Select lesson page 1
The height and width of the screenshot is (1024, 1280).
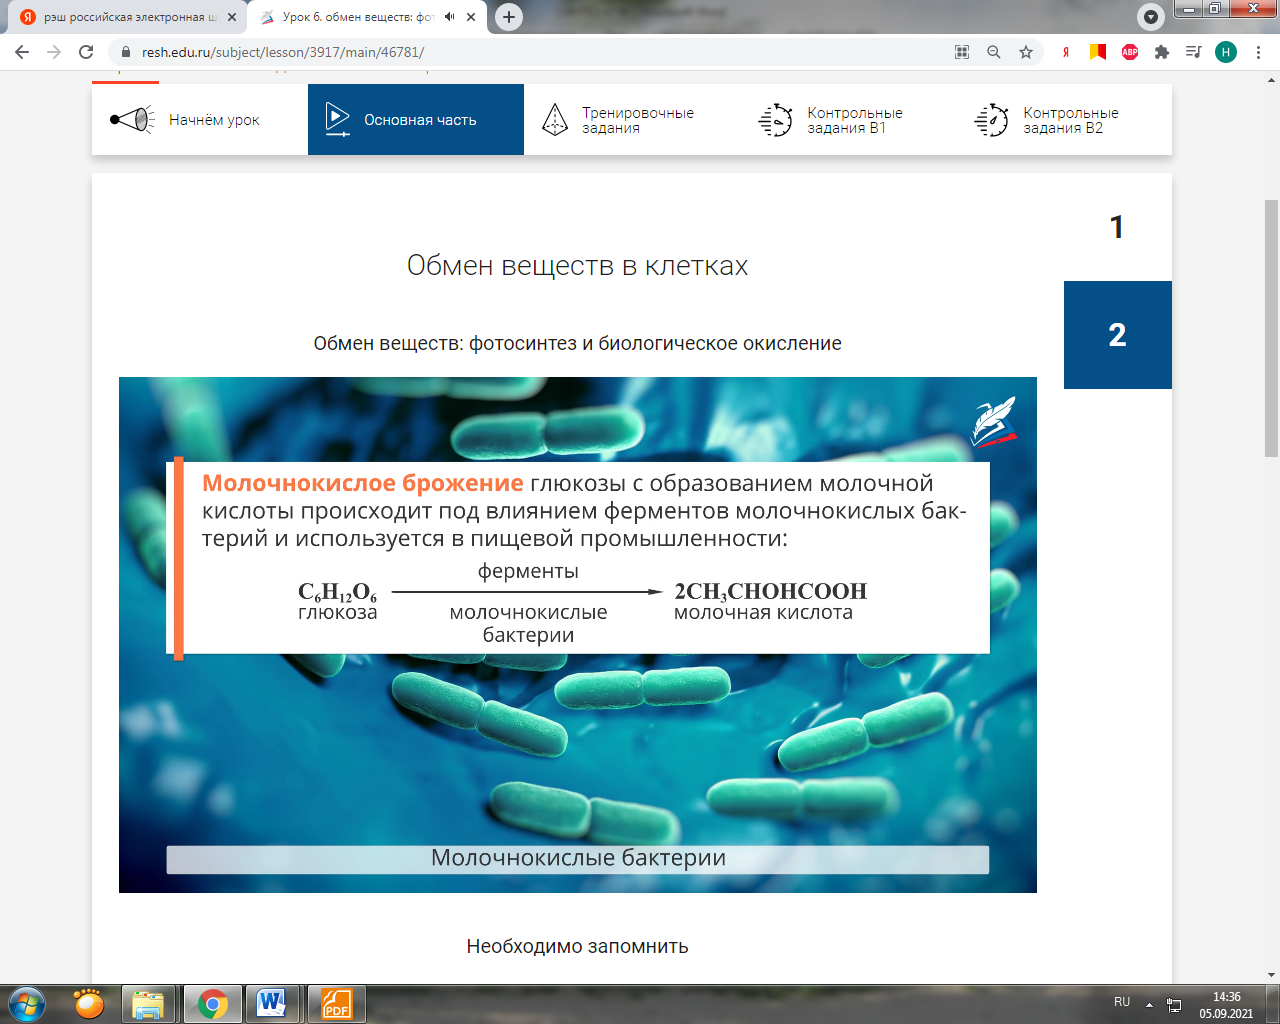pyautogui.click(x=1117, y=227)
